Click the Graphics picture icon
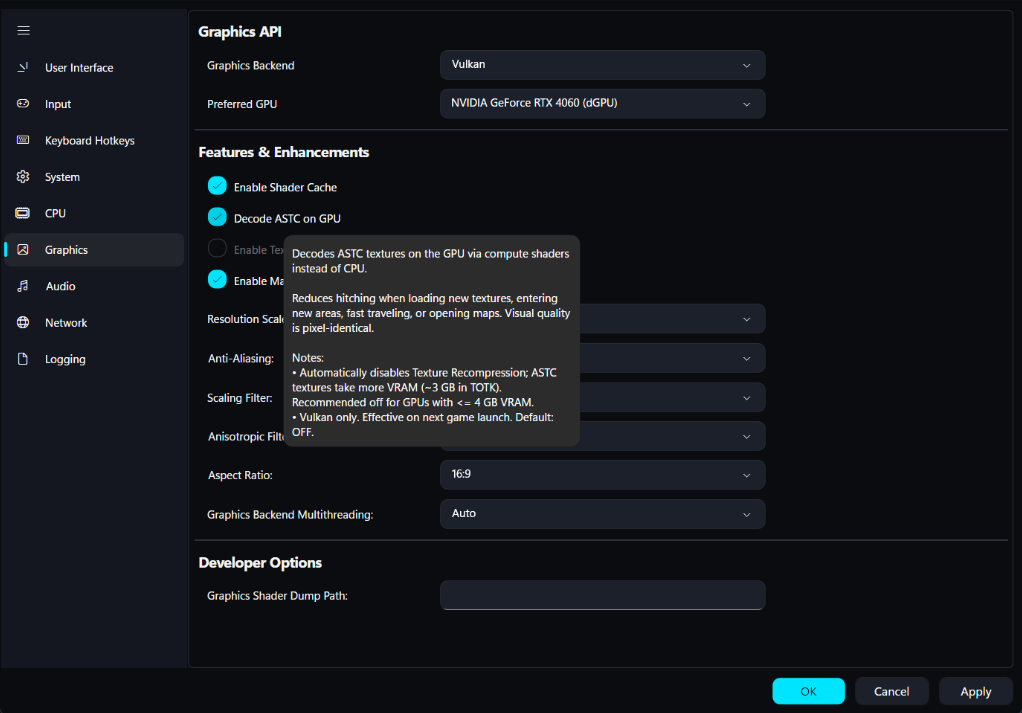 point(23,250)
